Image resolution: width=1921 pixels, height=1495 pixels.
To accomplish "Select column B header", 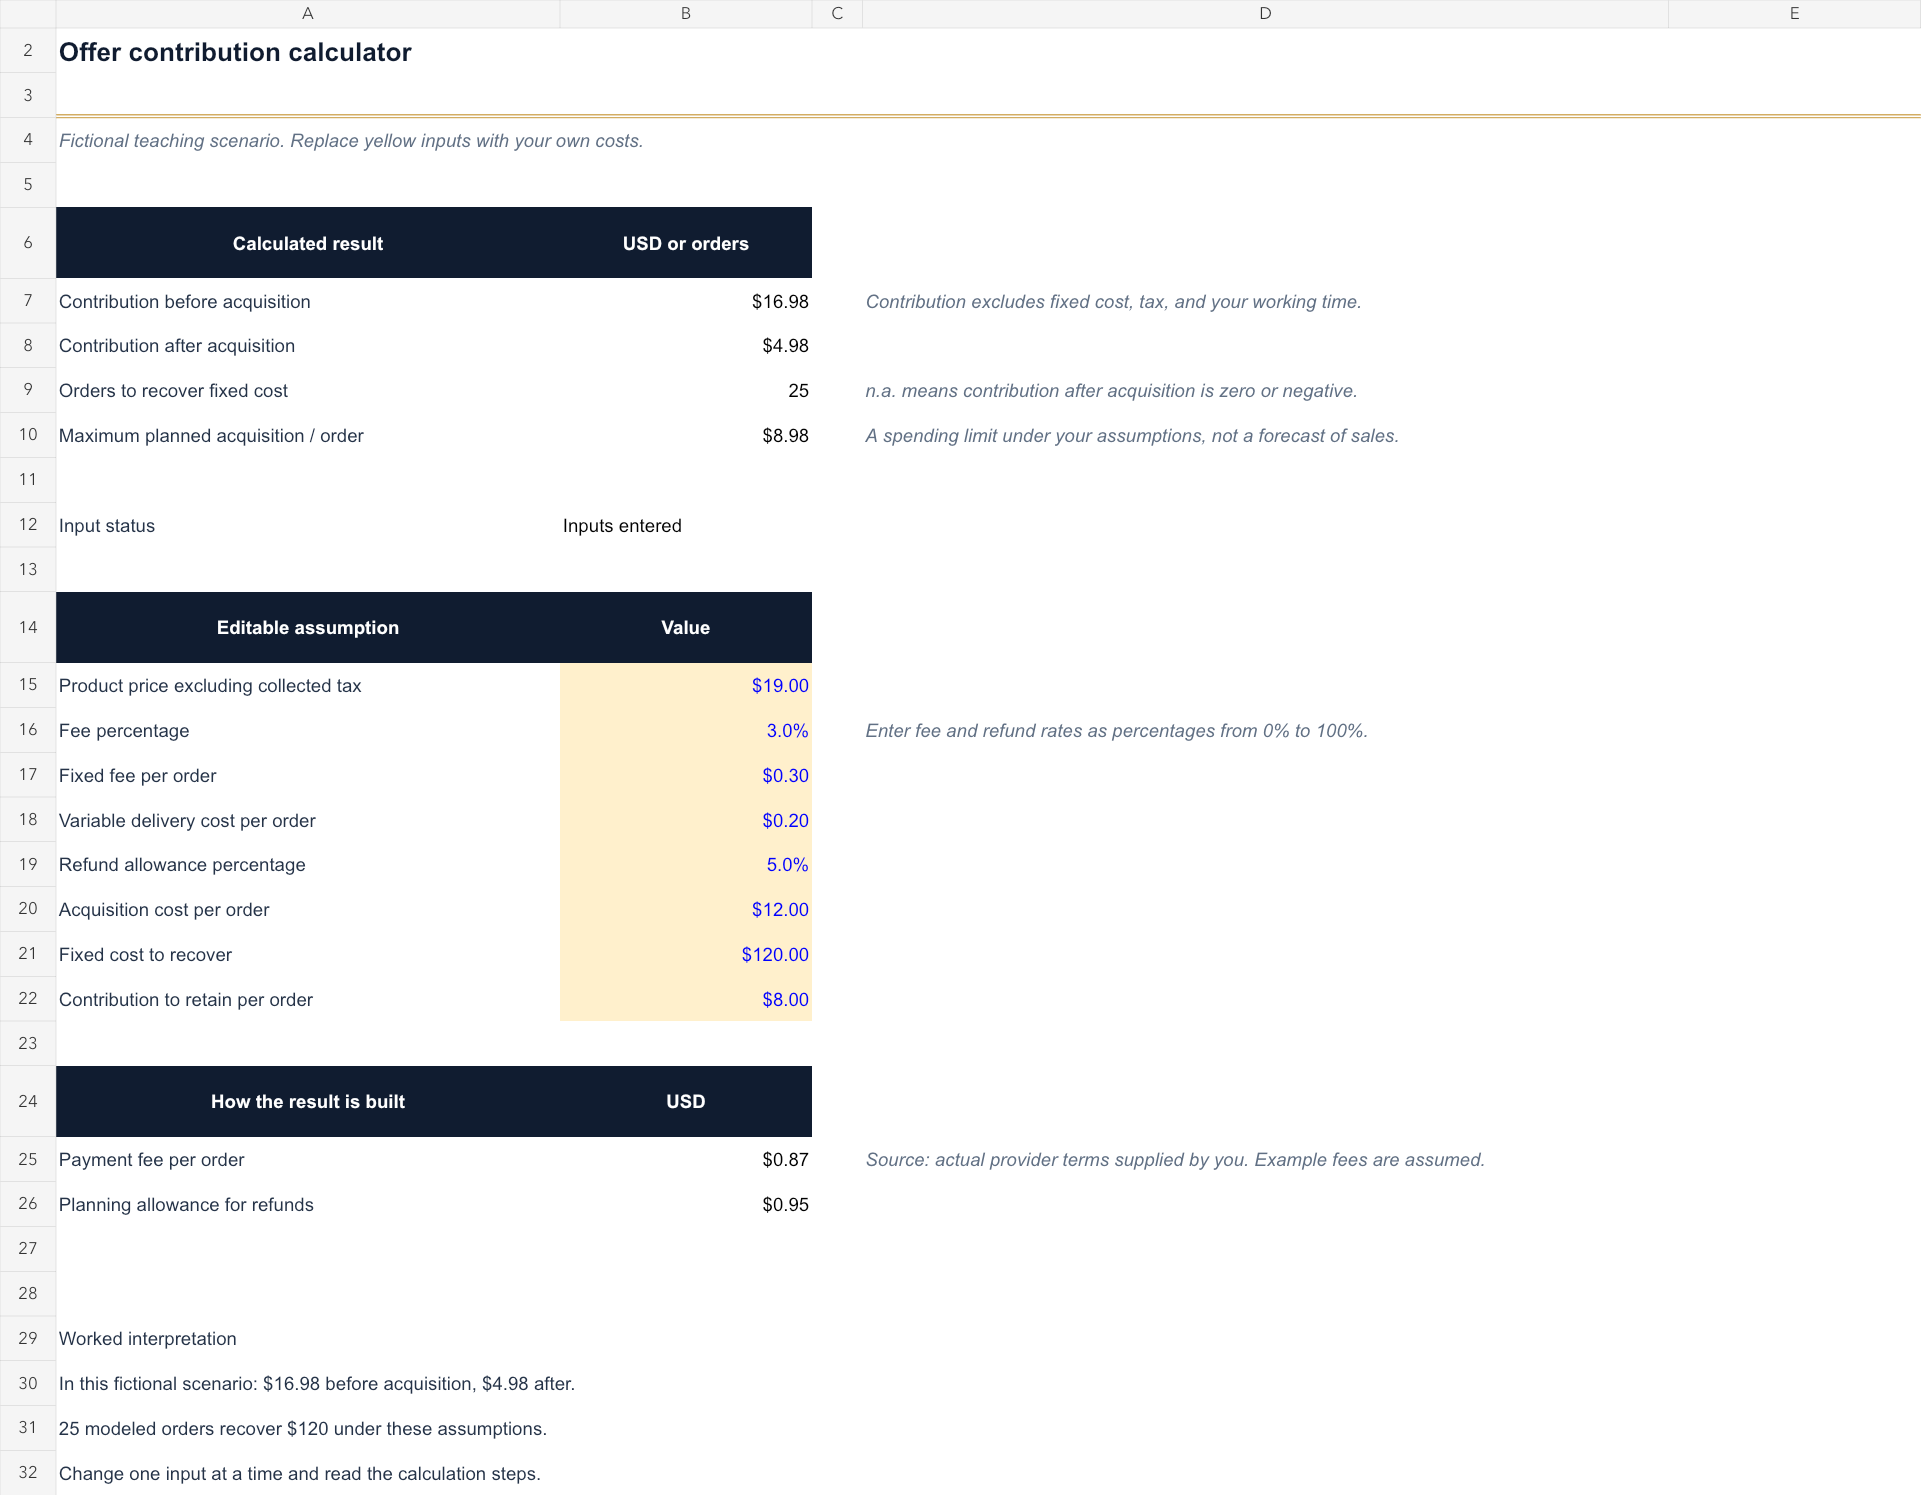I will coord(686,13).
